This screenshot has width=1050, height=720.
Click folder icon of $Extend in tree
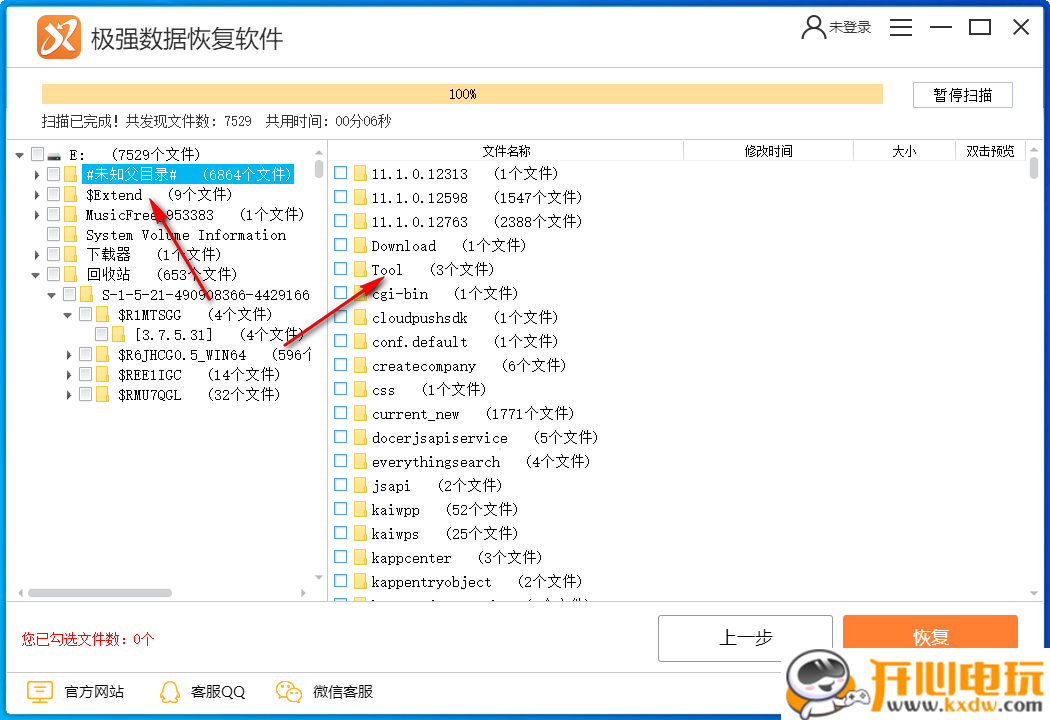(x=70, y=195)
